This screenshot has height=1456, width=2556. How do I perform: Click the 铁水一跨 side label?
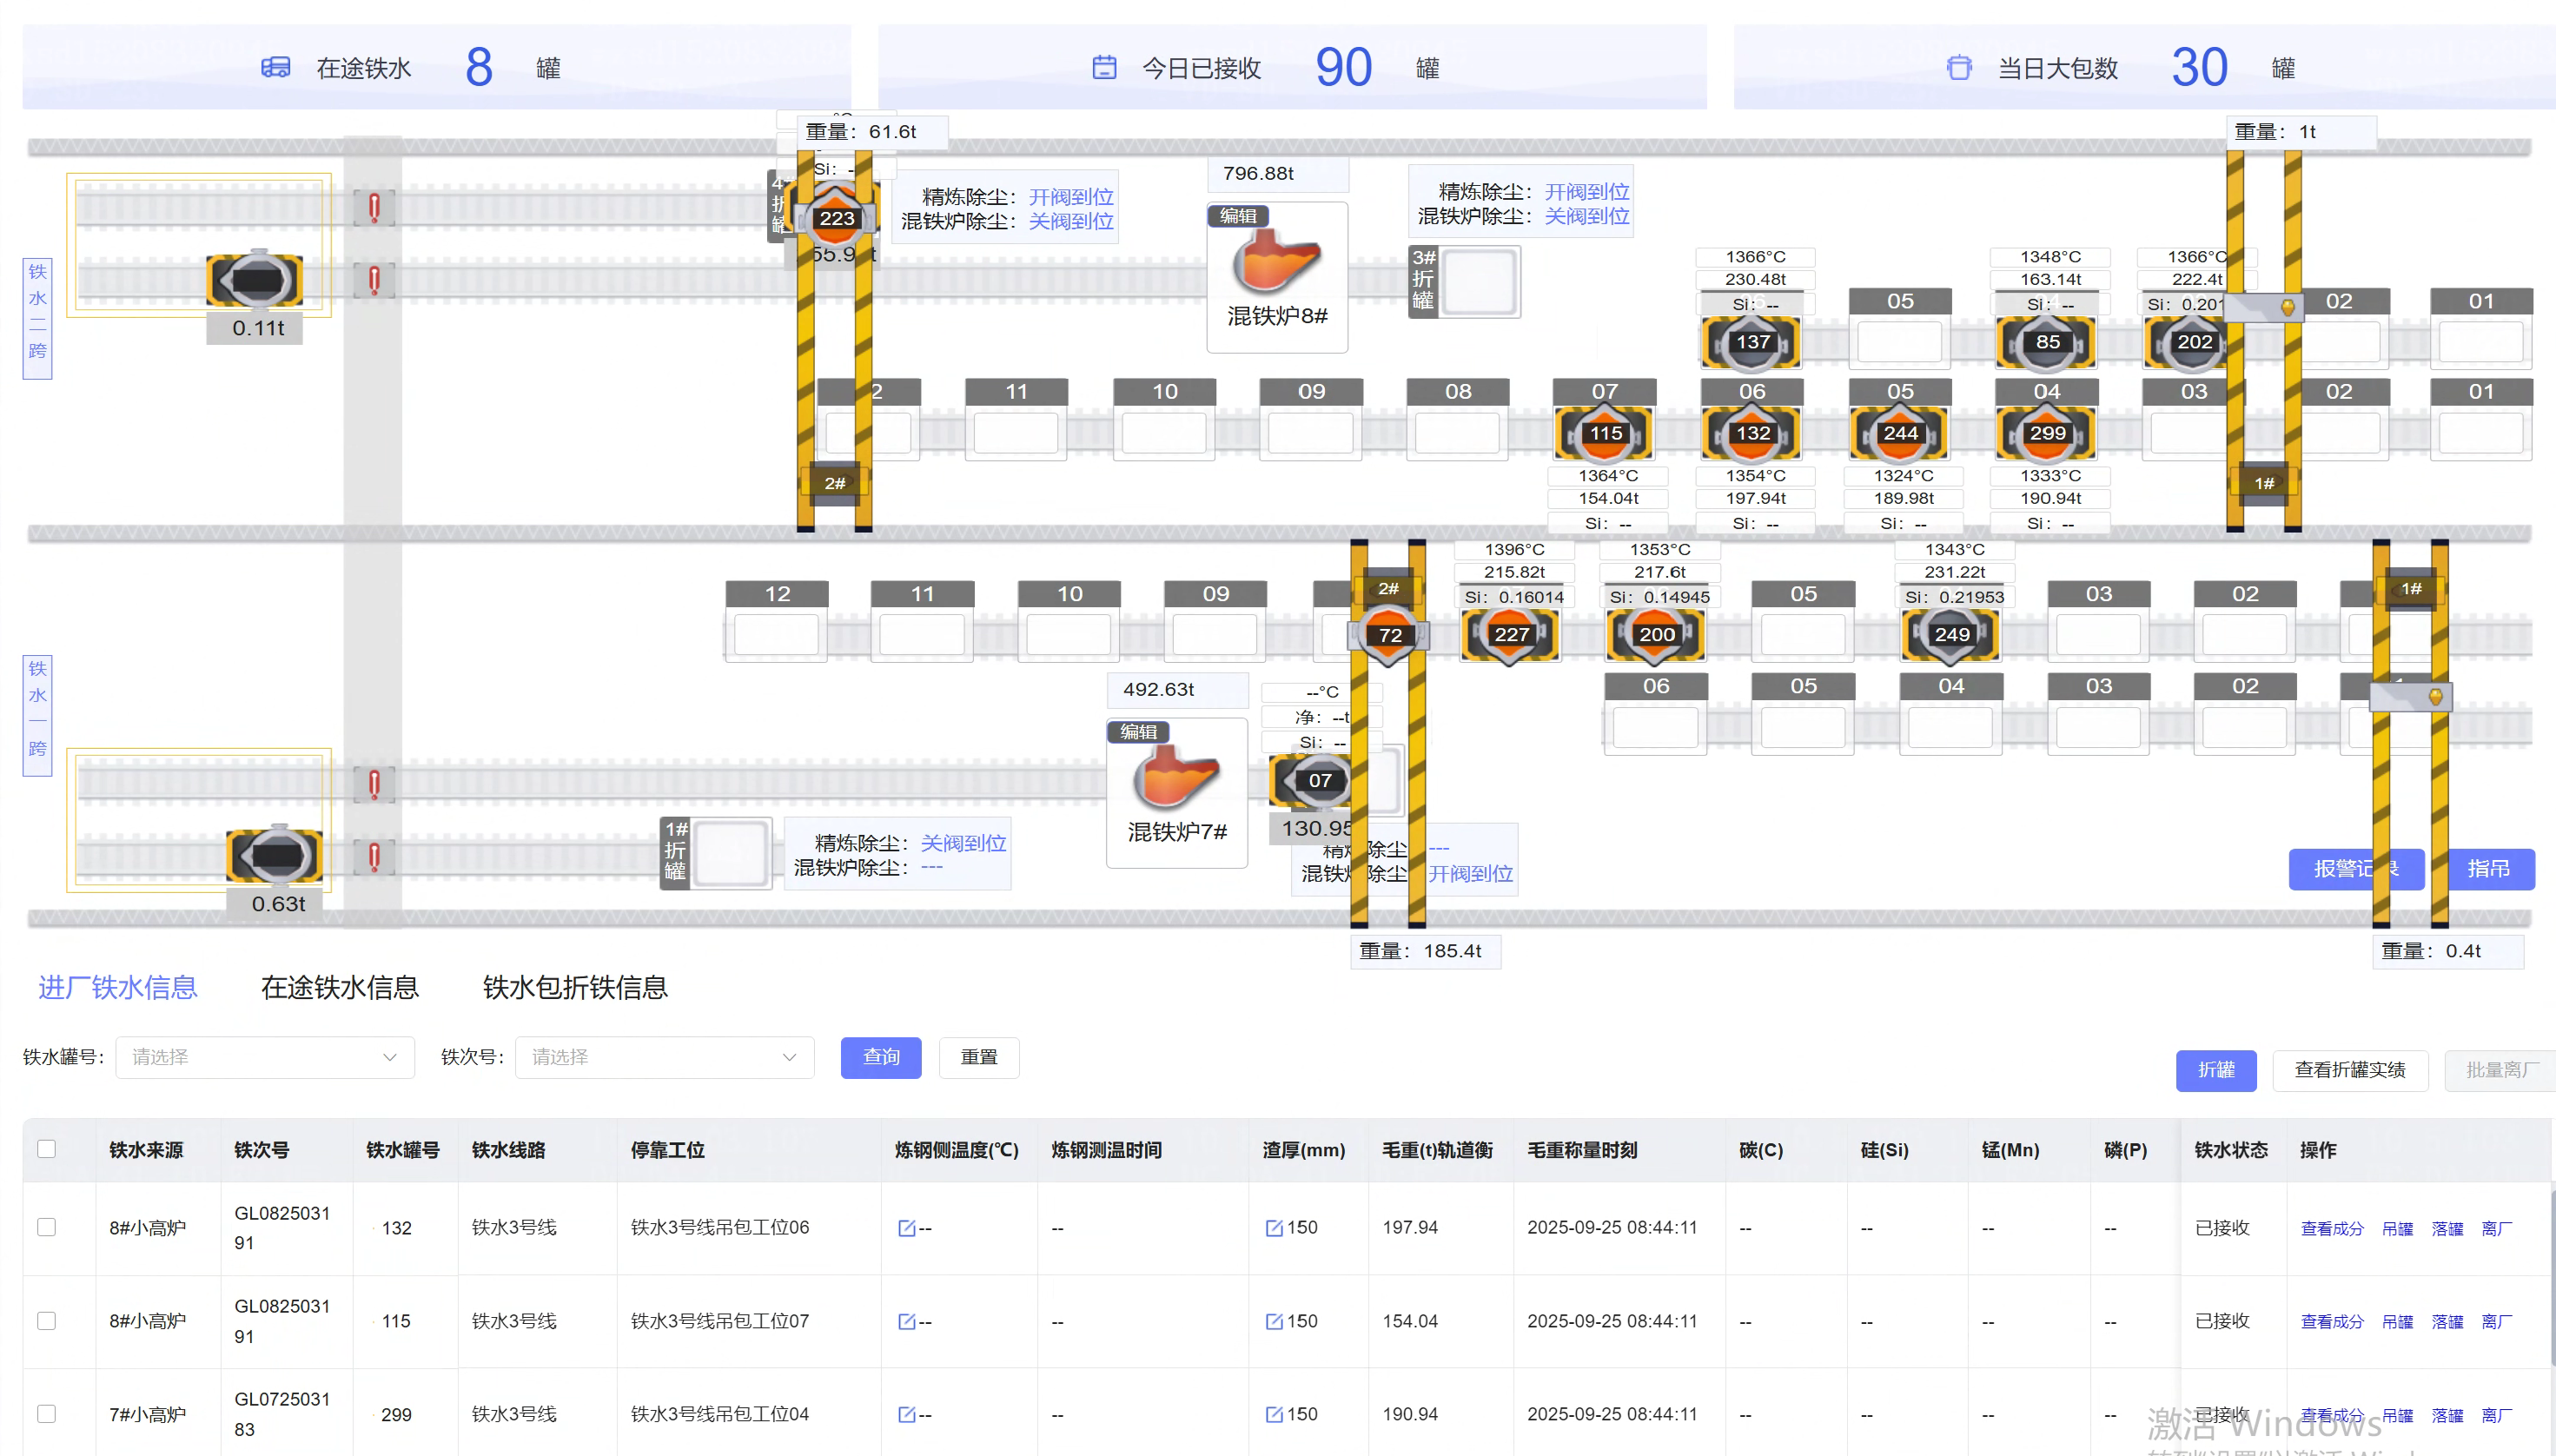tap(37, 715)
